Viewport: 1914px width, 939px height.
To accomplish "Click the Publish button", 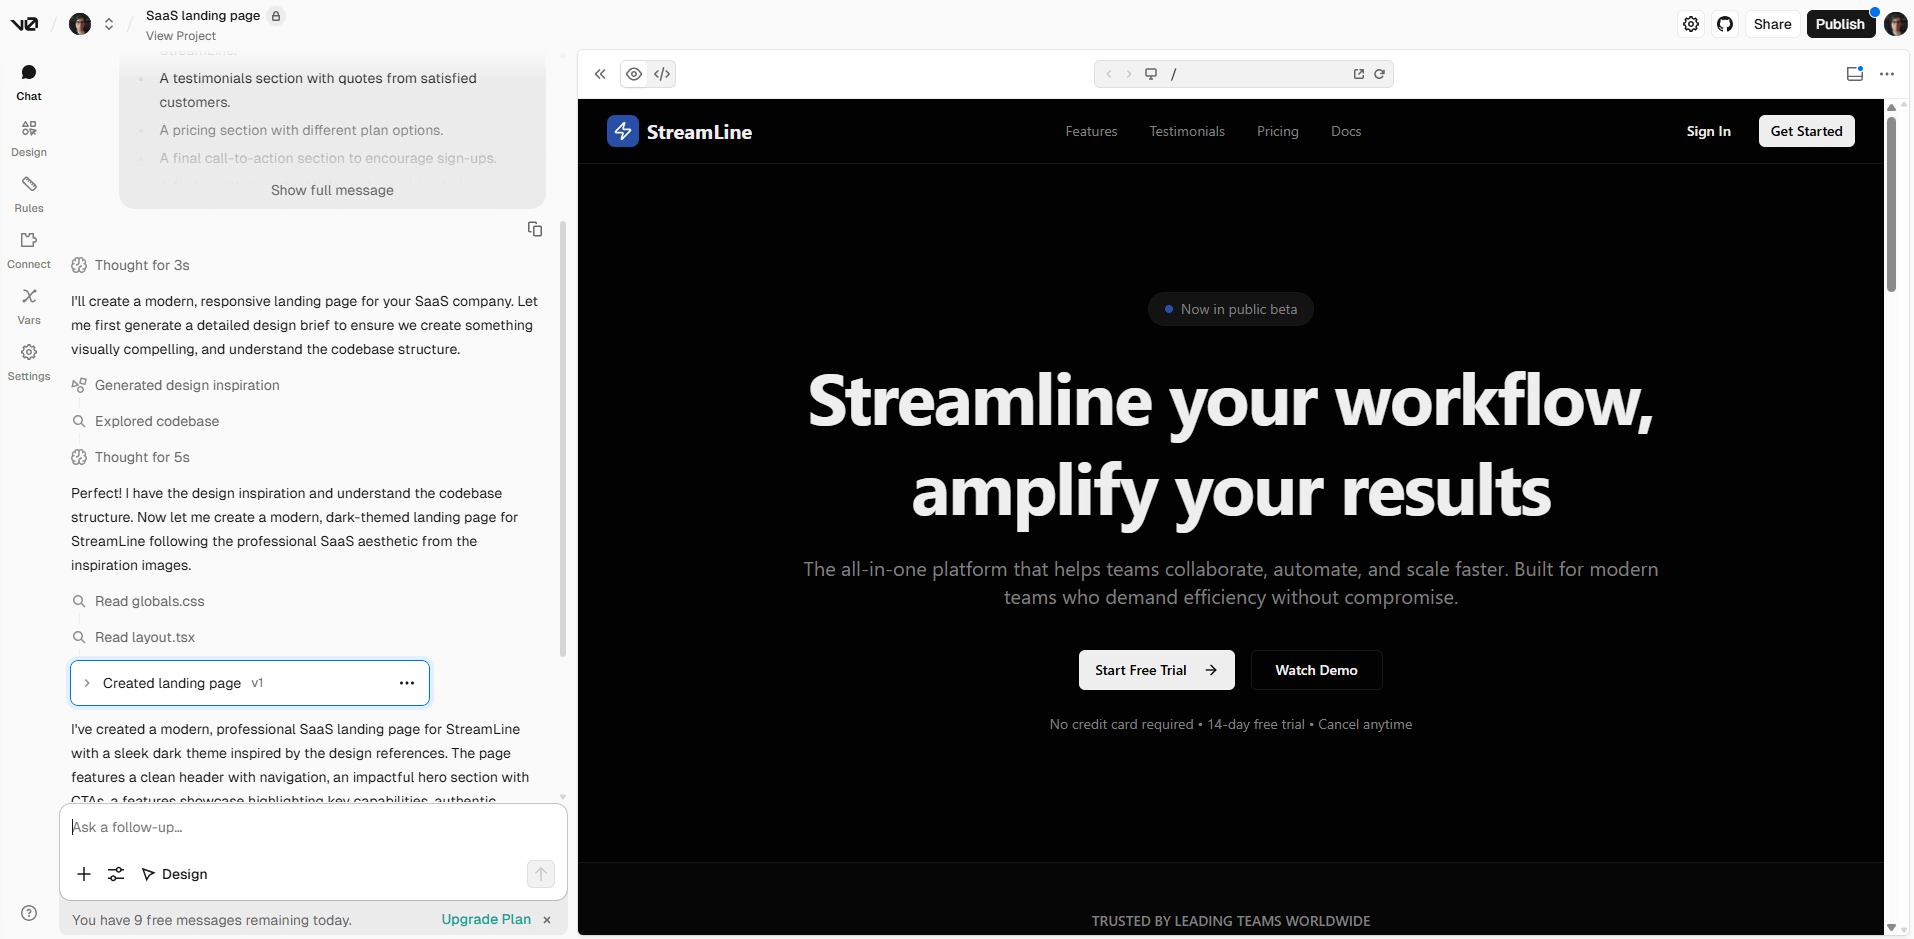I will [1840, 23].
